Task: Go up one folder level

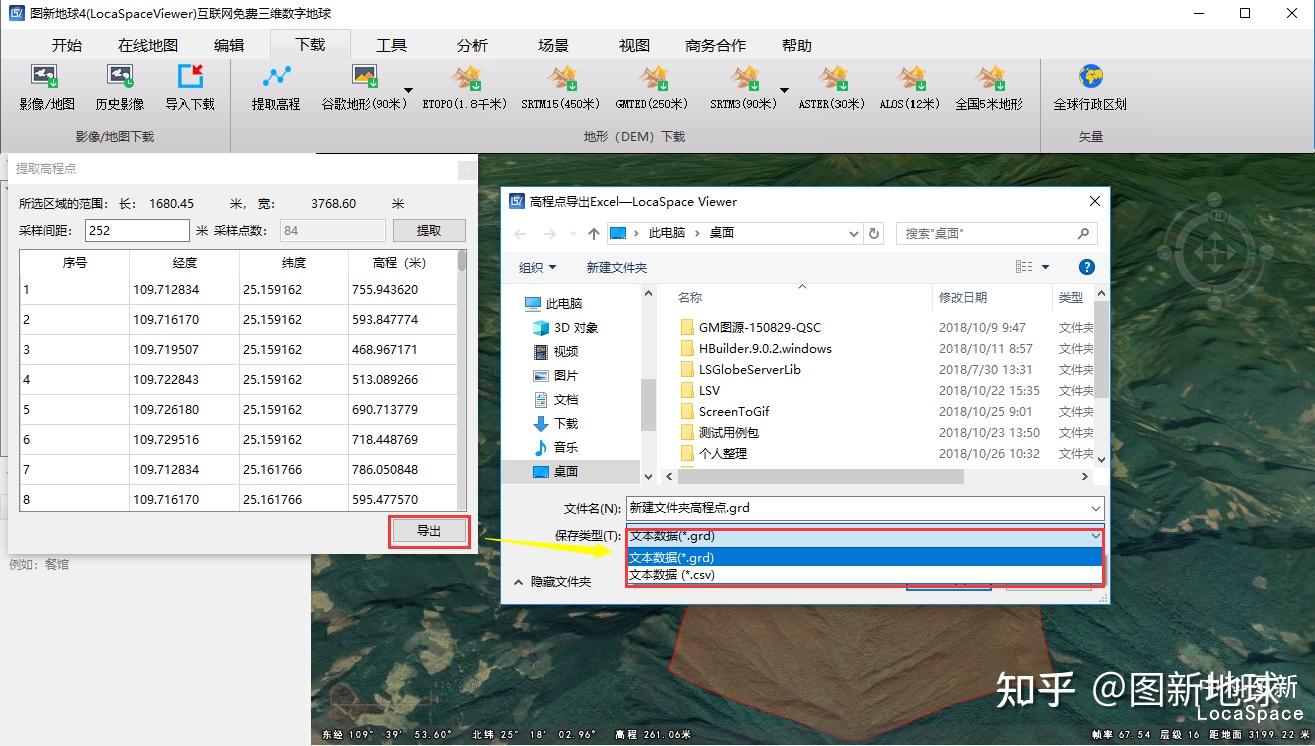Action: pyautogui.click(x=594, y=233)
